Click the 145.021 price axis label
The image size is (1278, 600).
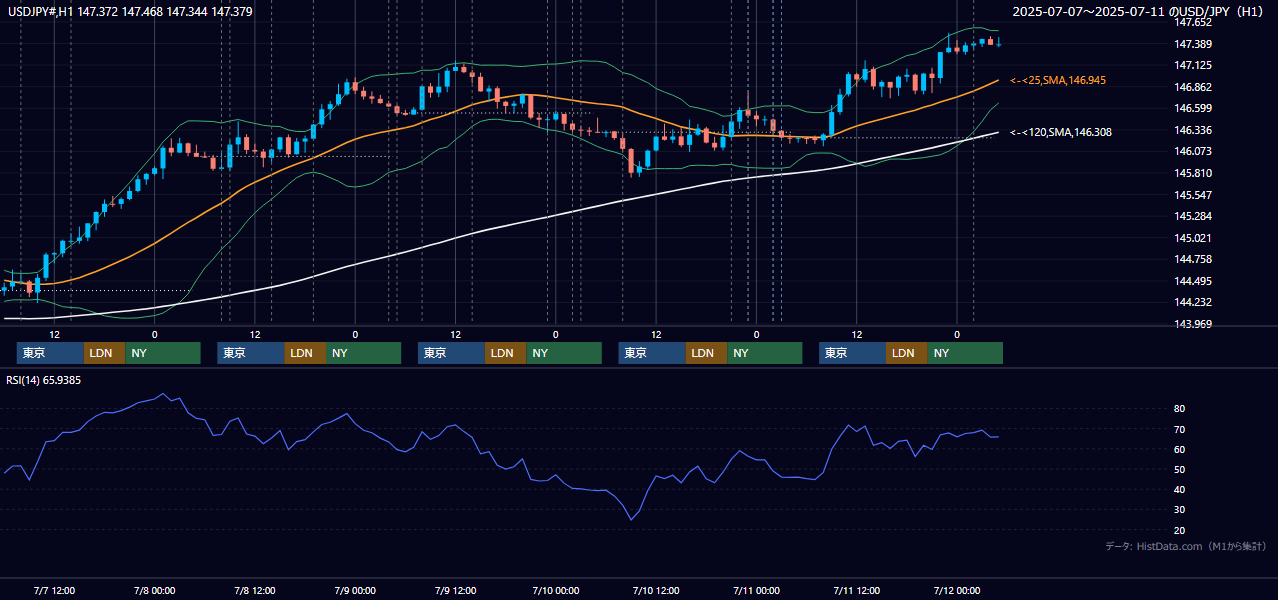click(1194, 238)
